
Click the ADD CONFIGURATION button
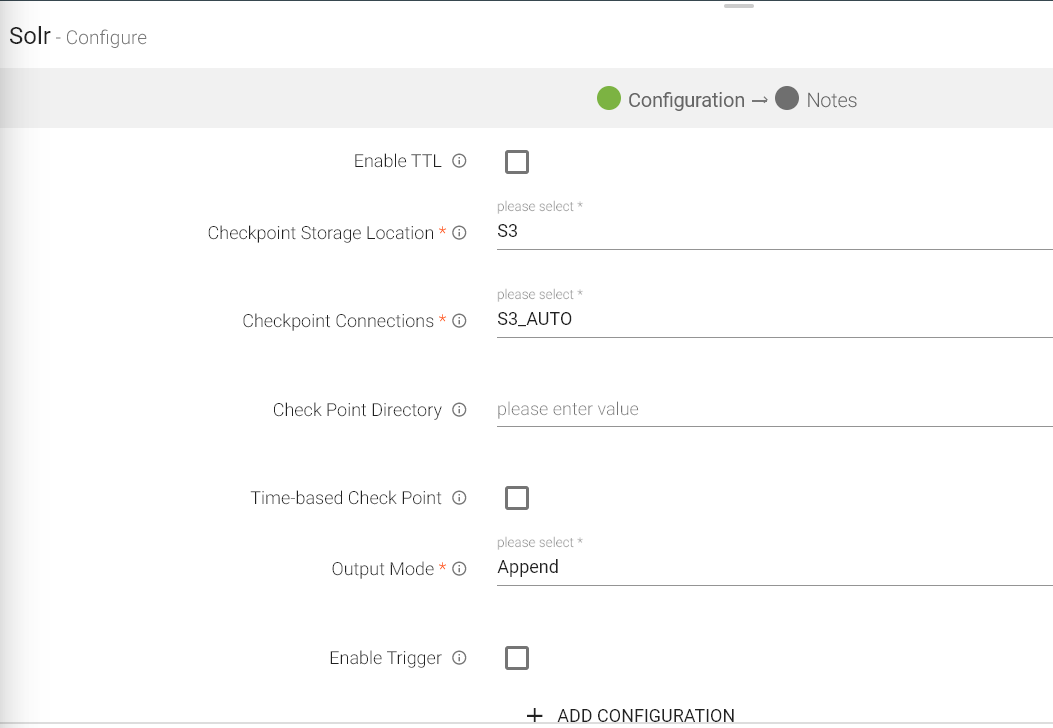point(645,716)
